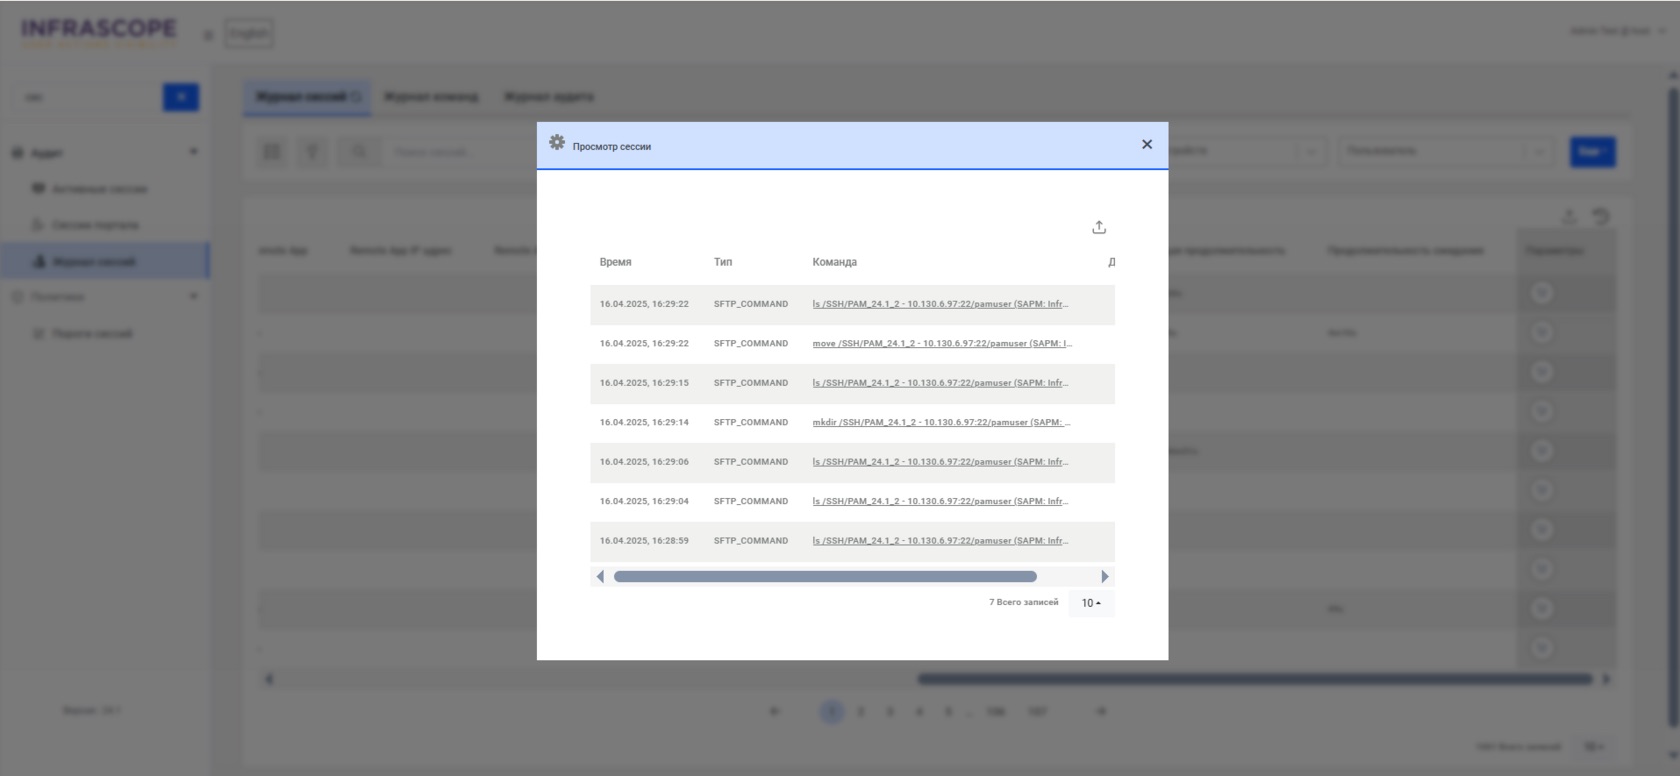Click SFTP_COMMAND in the move row
Image resolution: width=1680 pixels, height=776 pixels.
click(x=751, y=344)
